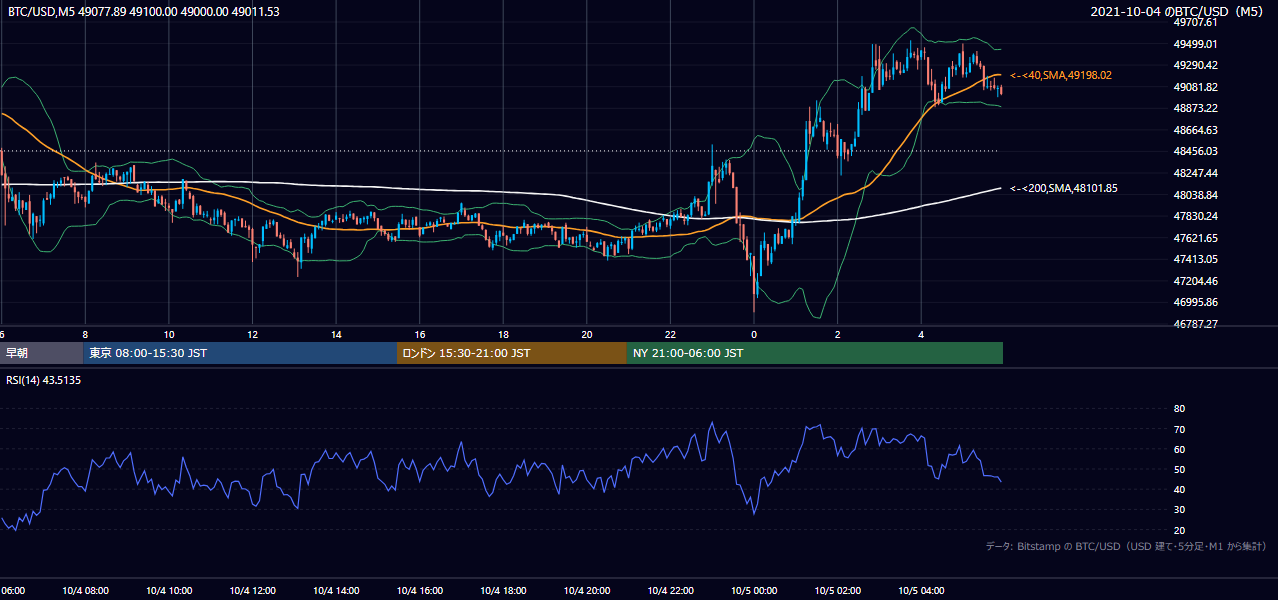Screen dimensions: 1278x600
Task: Click the 10/4 22:00 time axis label
Action: [671, 591]
